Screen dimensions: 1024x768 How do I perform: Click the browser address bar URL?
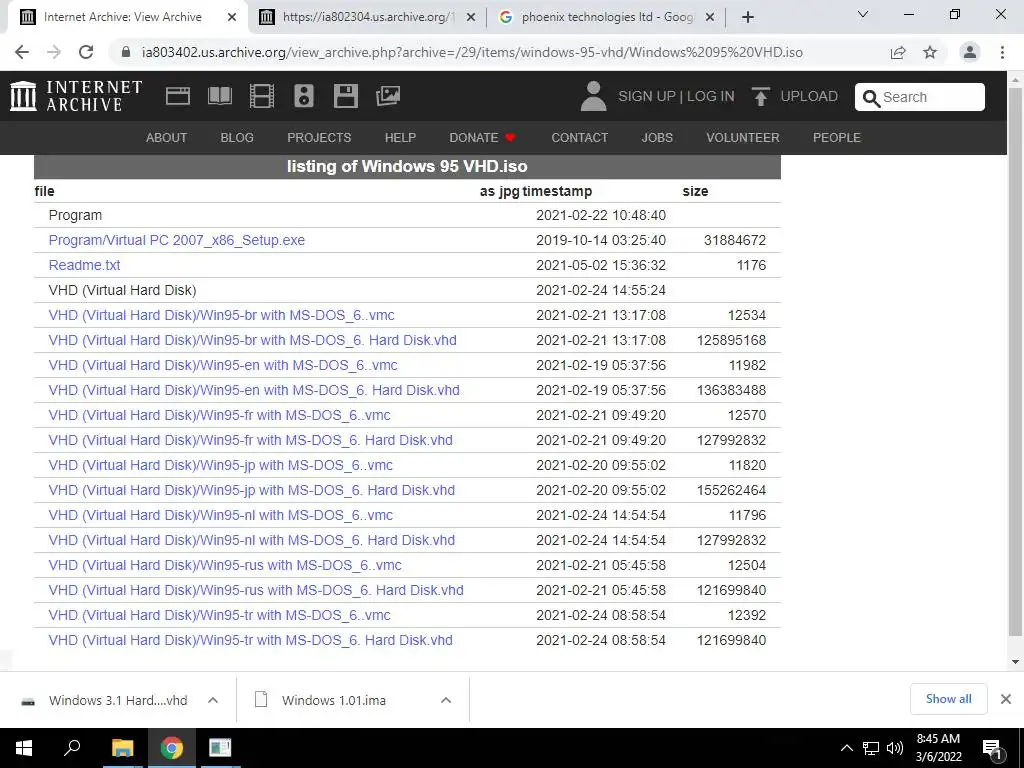point(472,52)
